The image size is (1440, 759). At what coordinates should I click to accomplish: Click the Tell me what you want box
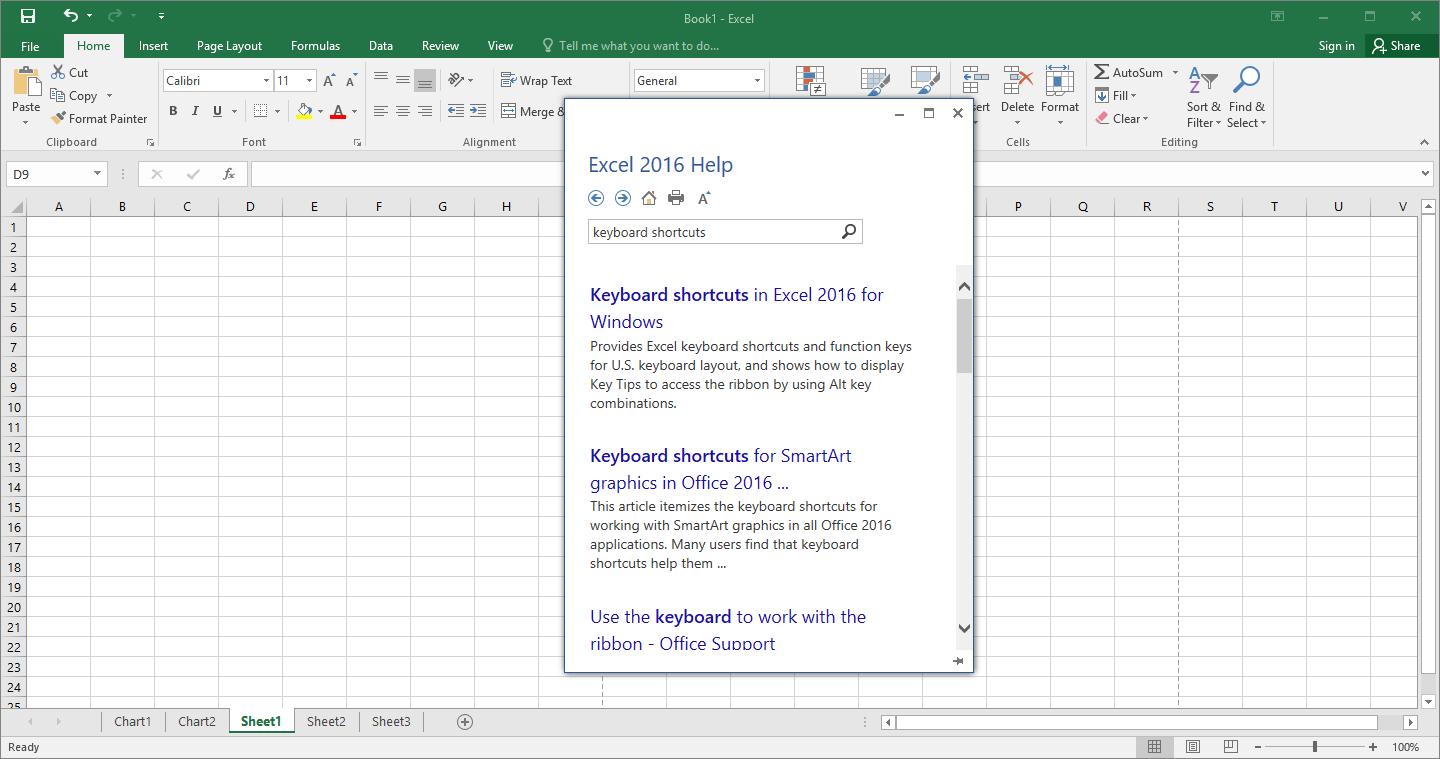click(x=630, y=46)
